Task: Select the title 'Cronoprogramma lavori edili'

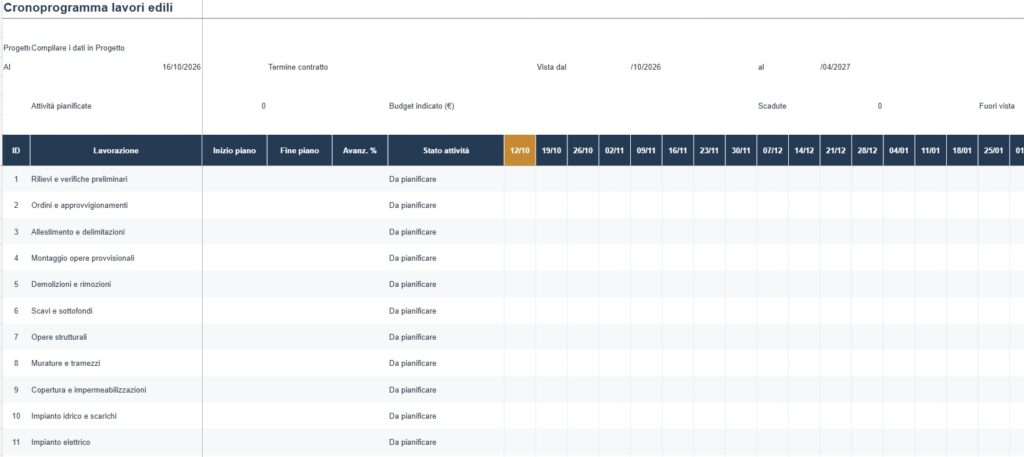Action: 88,8
